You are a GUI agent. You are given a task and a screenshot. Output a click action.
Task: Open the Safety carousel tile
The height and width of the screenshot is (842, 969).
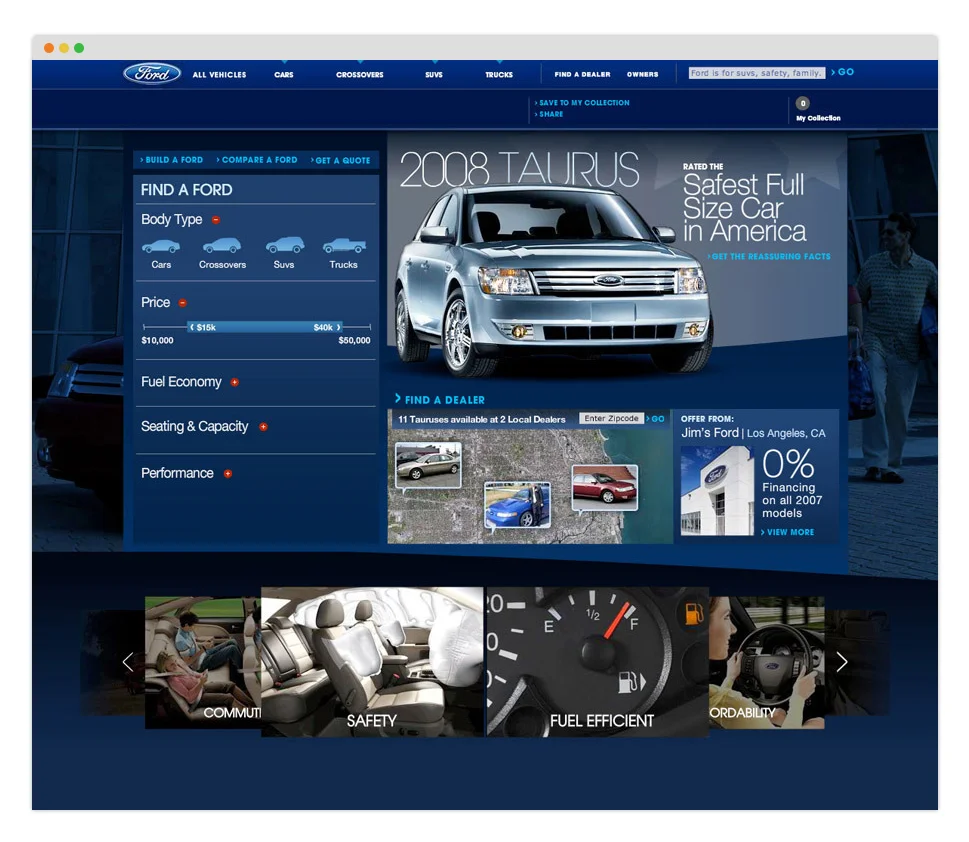(x=373, y=661)
